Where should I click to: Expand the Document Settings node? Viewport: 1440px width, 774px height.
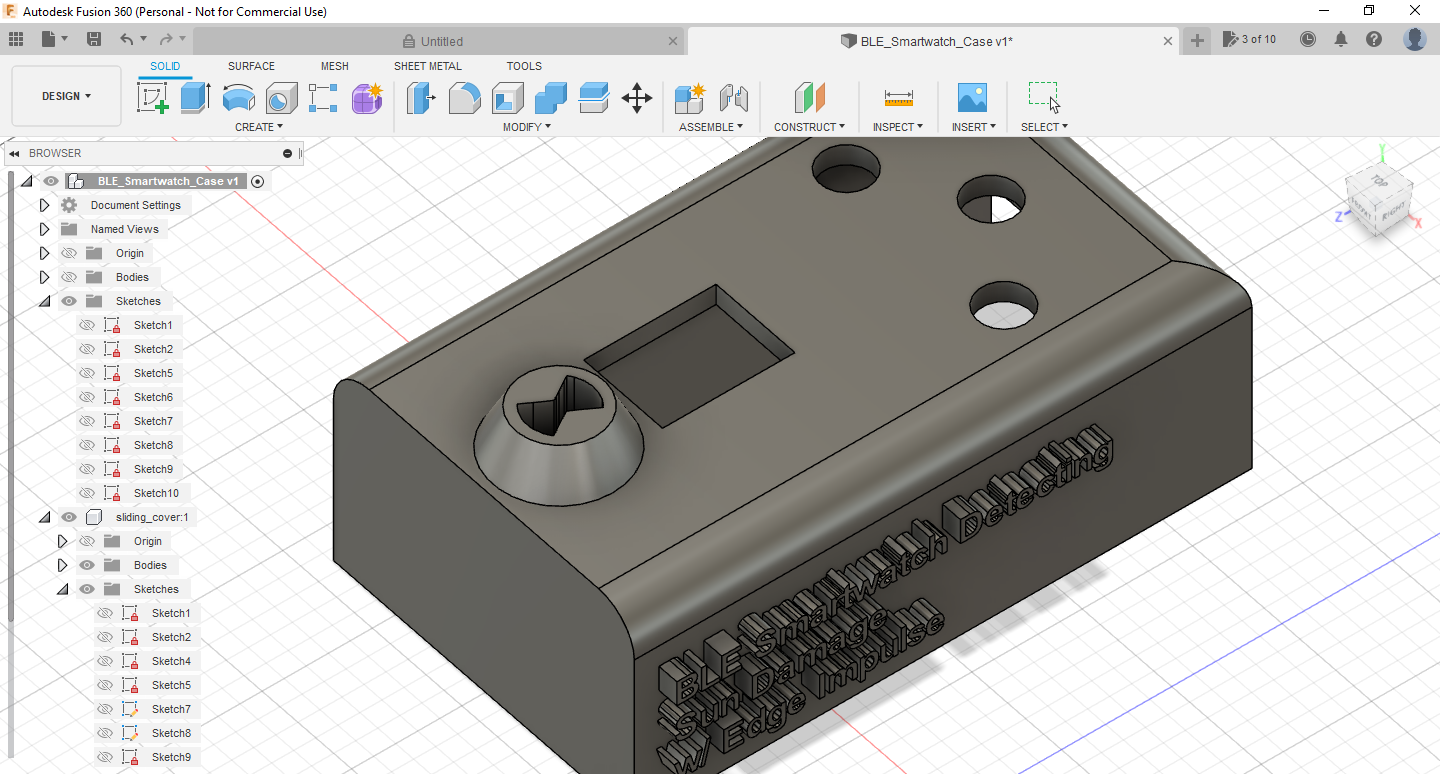pyautogui.click(x=44, y=204)
